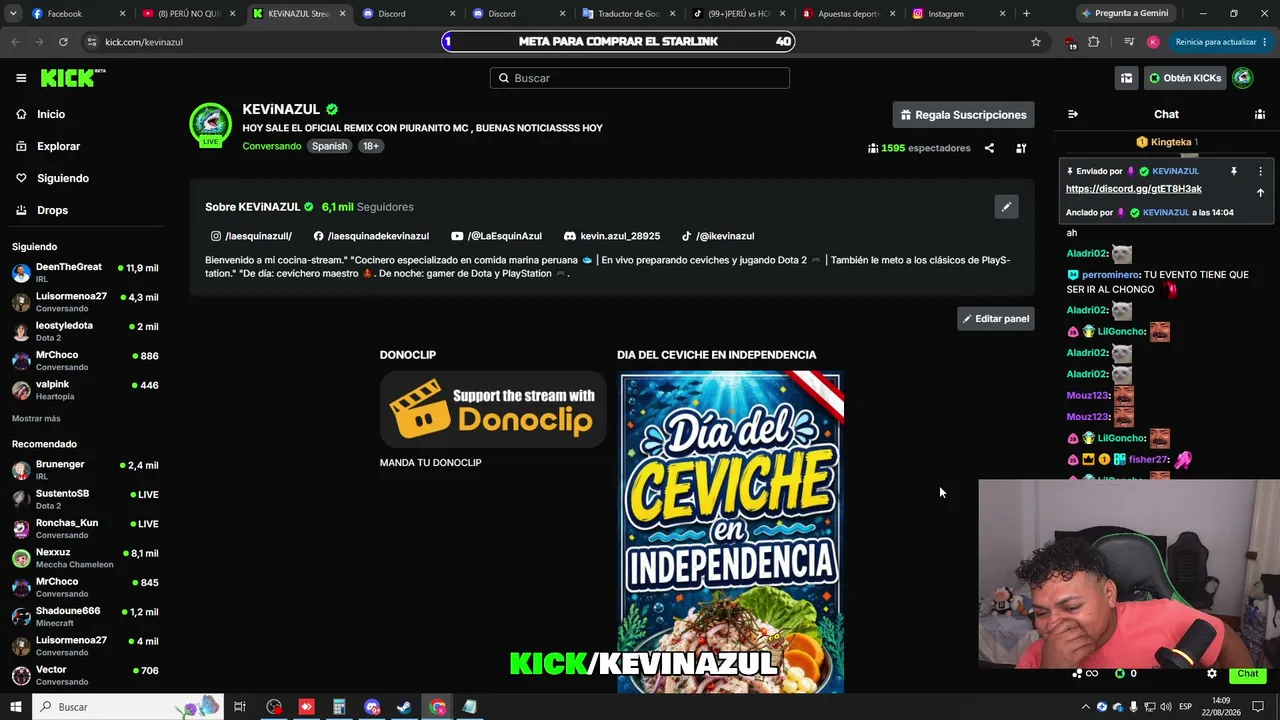Open the pinned message three-dot options

pos(1260,171)
